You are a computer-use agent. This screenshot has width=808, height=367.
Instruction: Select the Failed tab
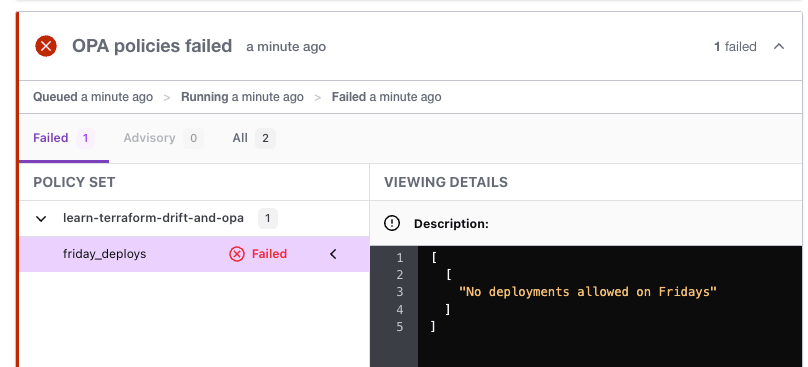64,138
